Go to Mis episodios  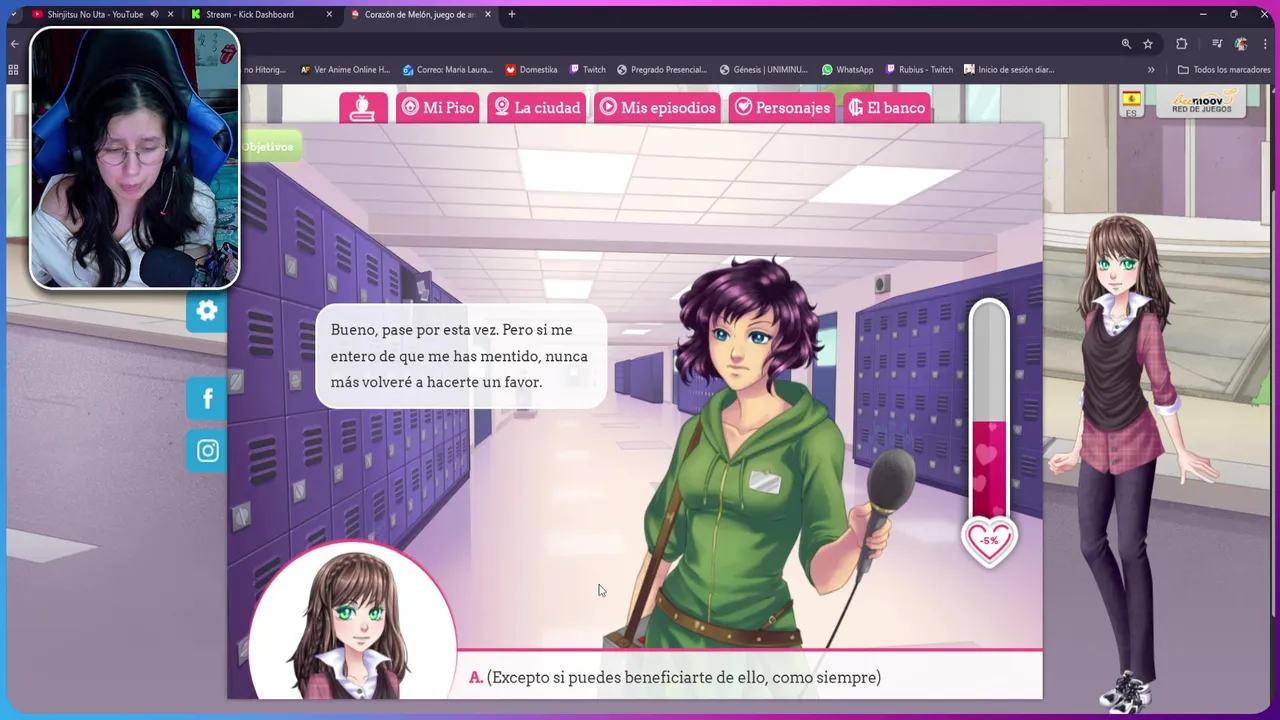click(658, 108)
